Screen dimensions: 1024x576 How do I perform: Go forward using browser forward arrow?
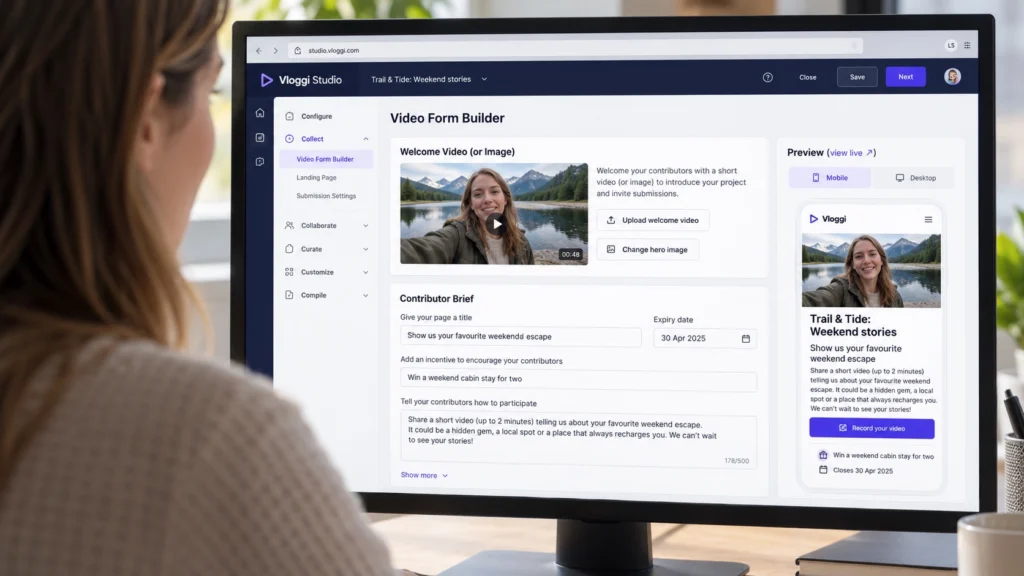pyautogui.click(x=276, y=50)
